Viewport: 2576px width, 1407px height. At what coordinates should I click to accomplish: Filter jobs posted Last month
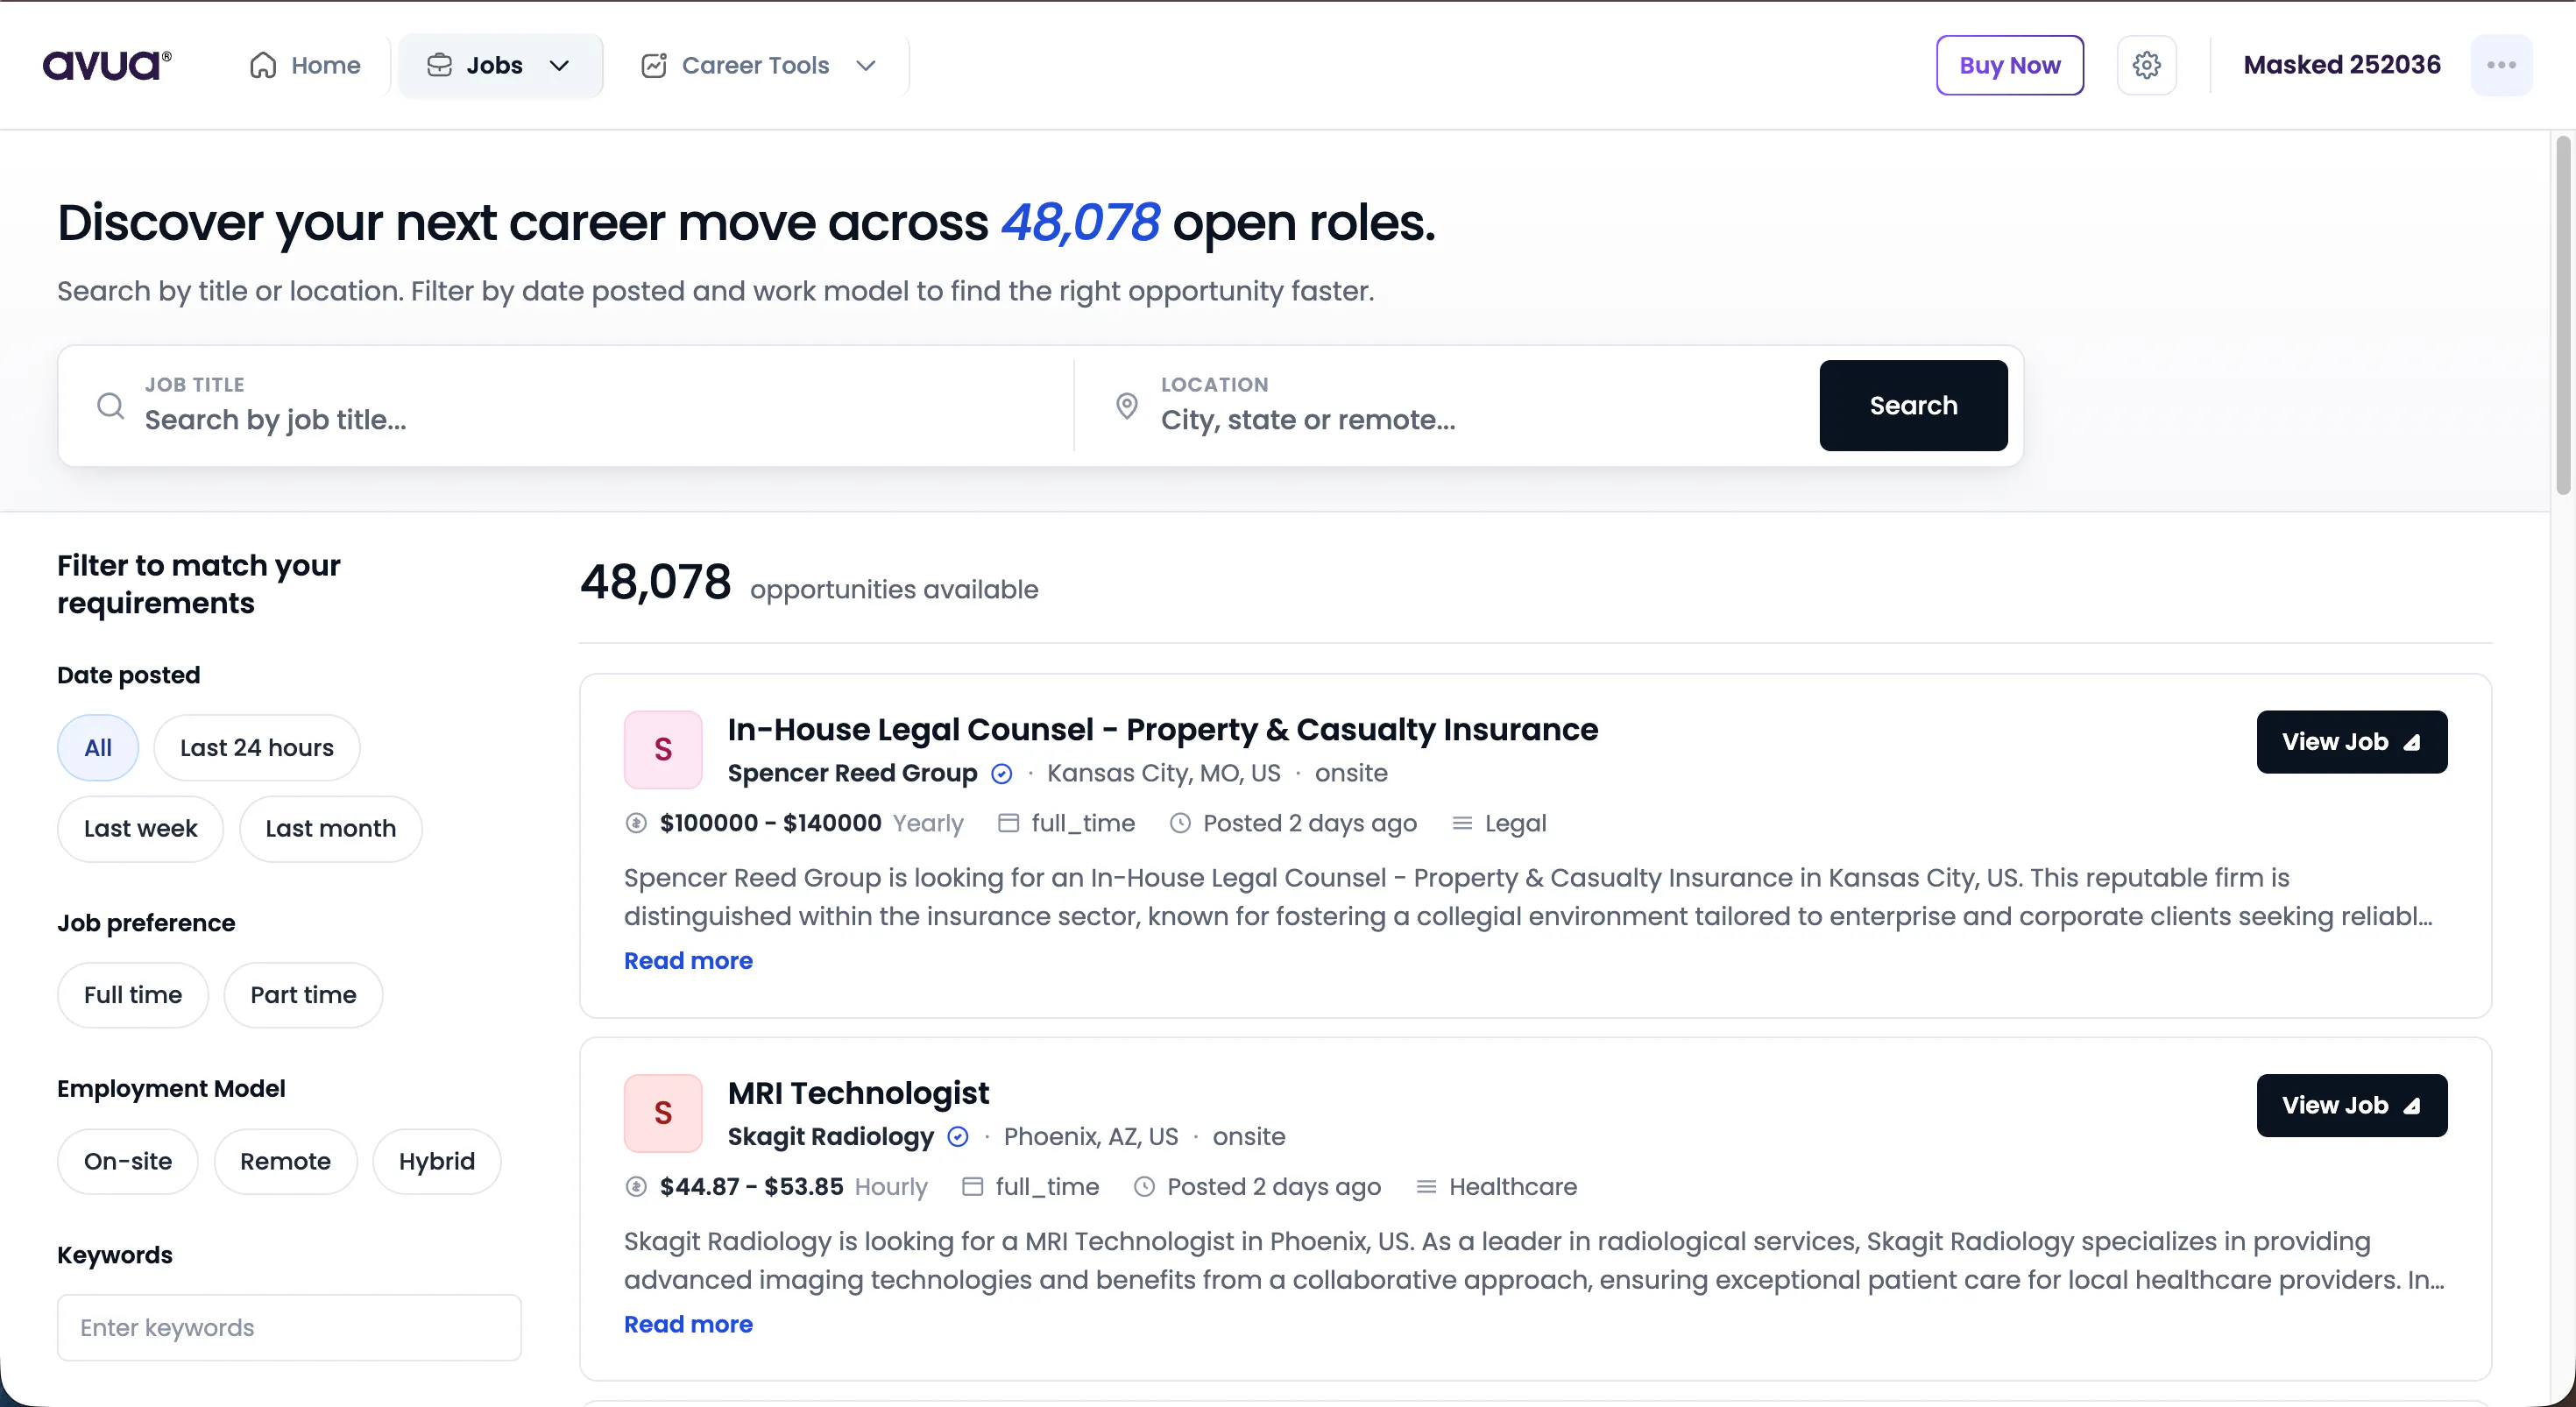pyautogui.click(x=331, y=828)
